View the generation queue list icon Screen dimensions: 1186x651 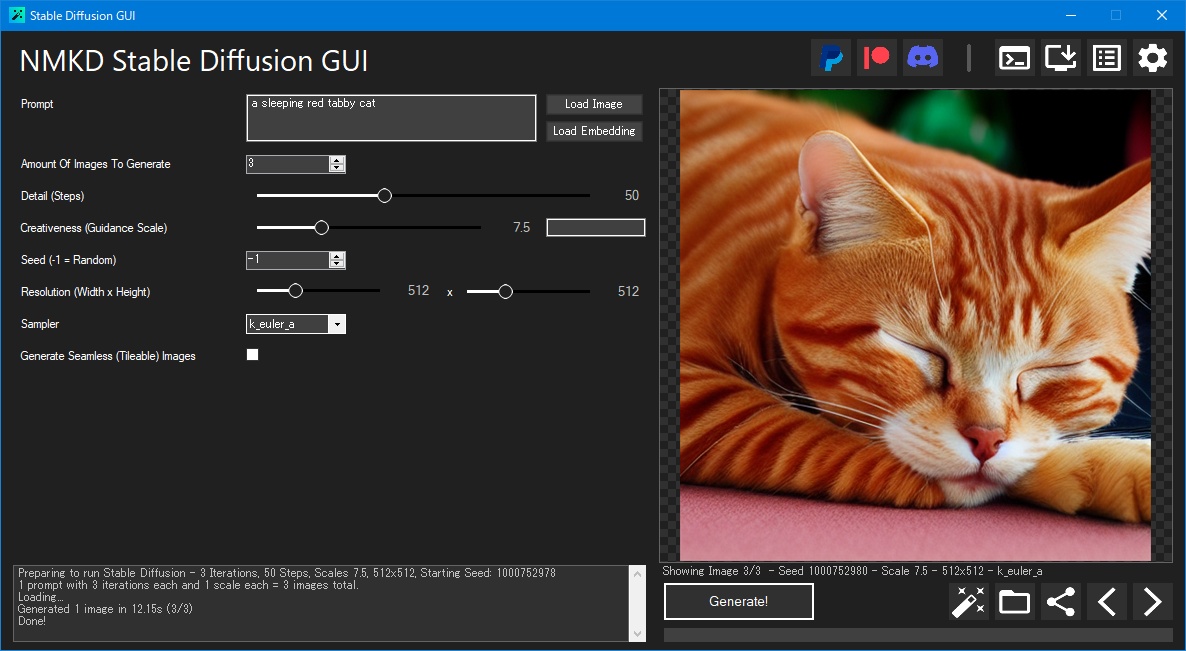click(x=1106, y=57)
